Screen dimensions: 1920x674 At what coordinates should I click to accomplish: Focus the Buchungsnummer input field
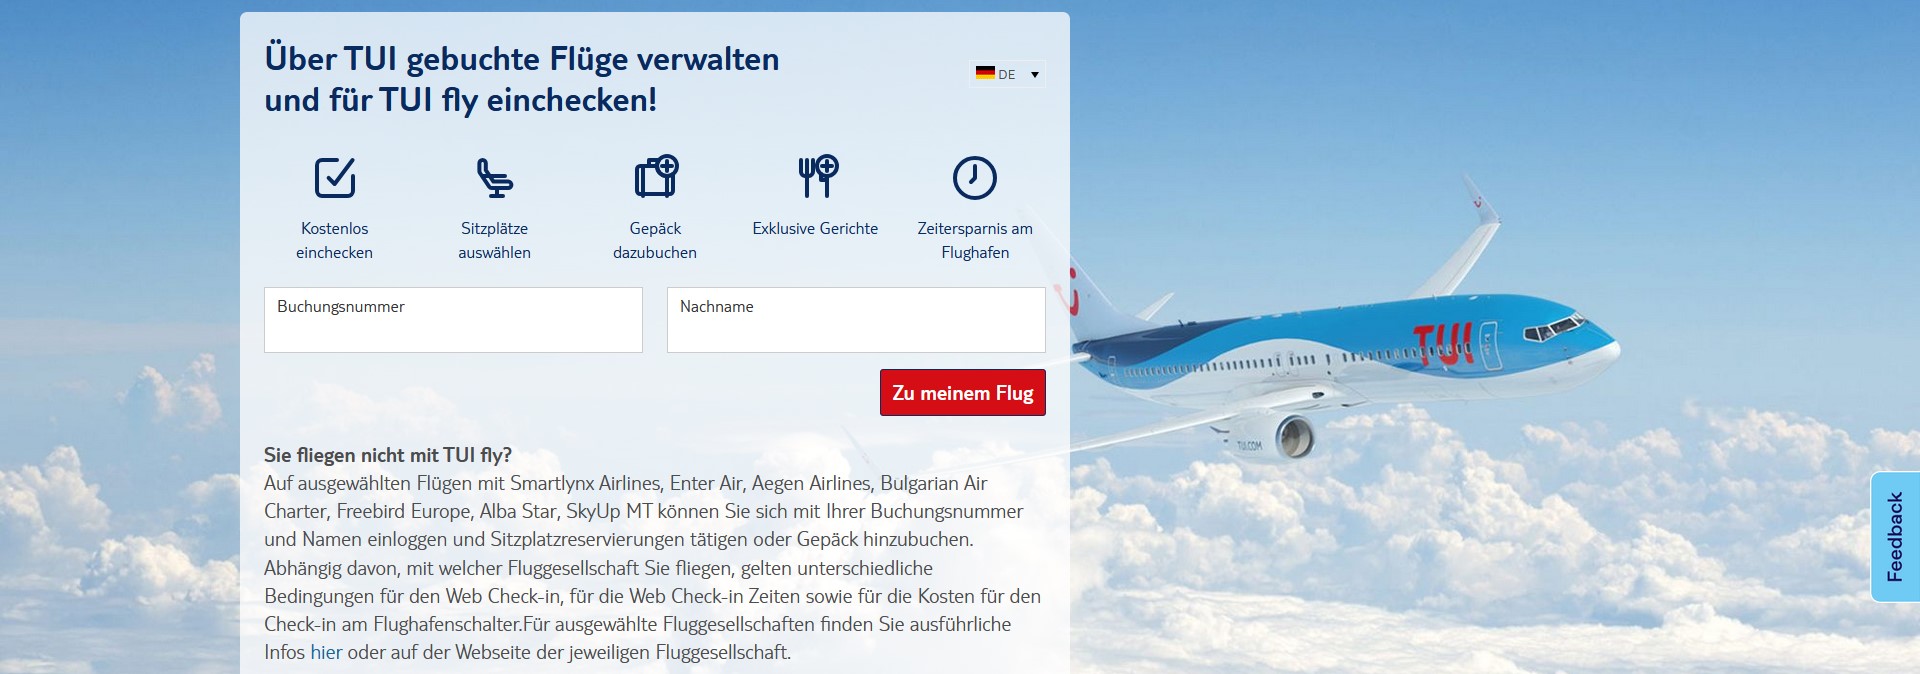(x=453, y=320)
